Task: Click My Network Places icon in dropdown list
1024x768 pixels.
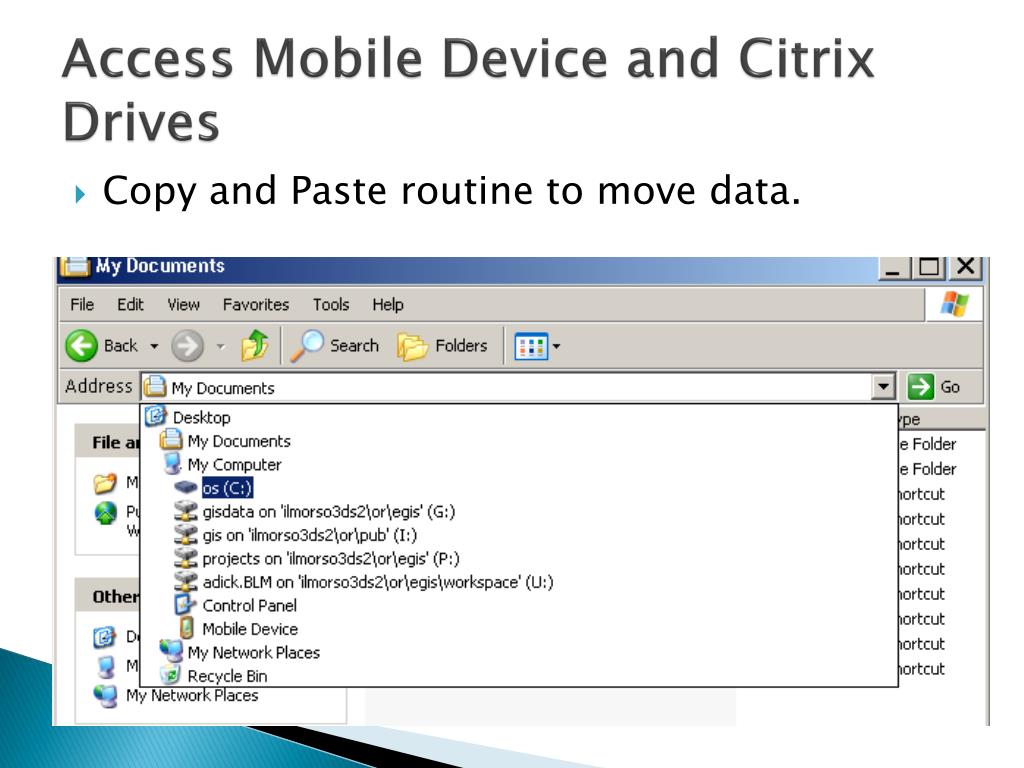Action: pos(171,651)
